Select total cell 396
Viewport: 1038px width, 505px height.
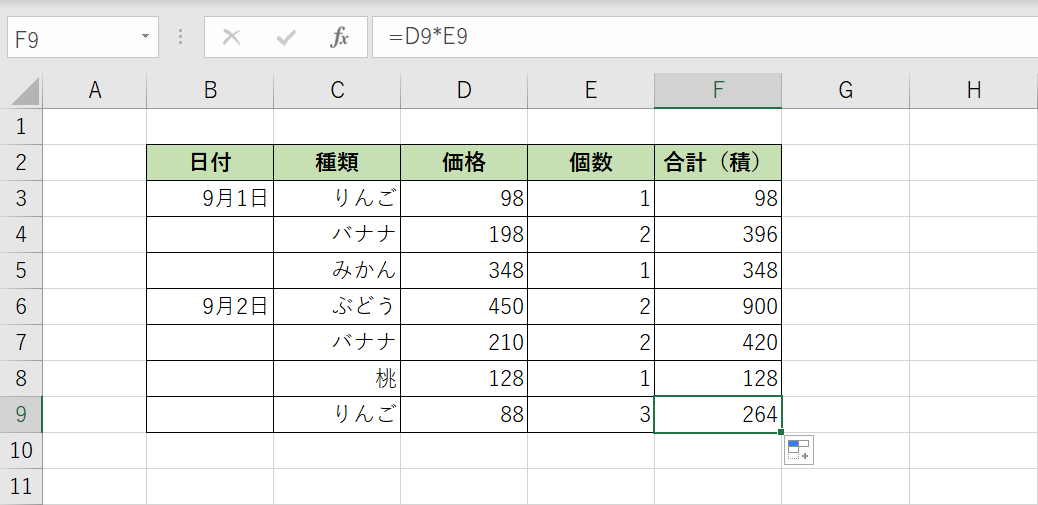[x=718, y=234]
